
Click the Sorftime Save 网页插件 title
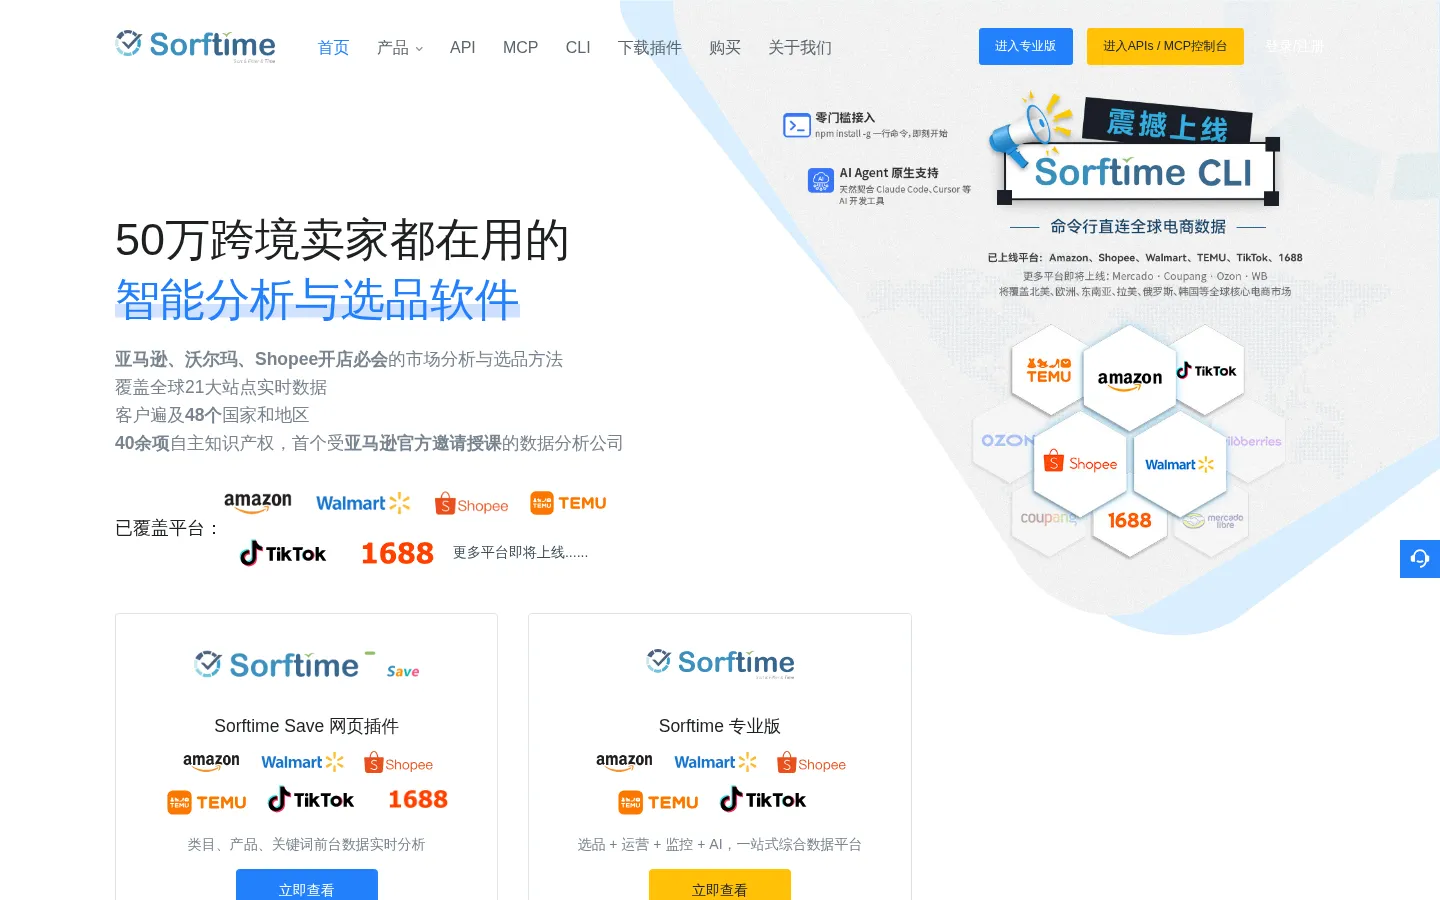306,726
